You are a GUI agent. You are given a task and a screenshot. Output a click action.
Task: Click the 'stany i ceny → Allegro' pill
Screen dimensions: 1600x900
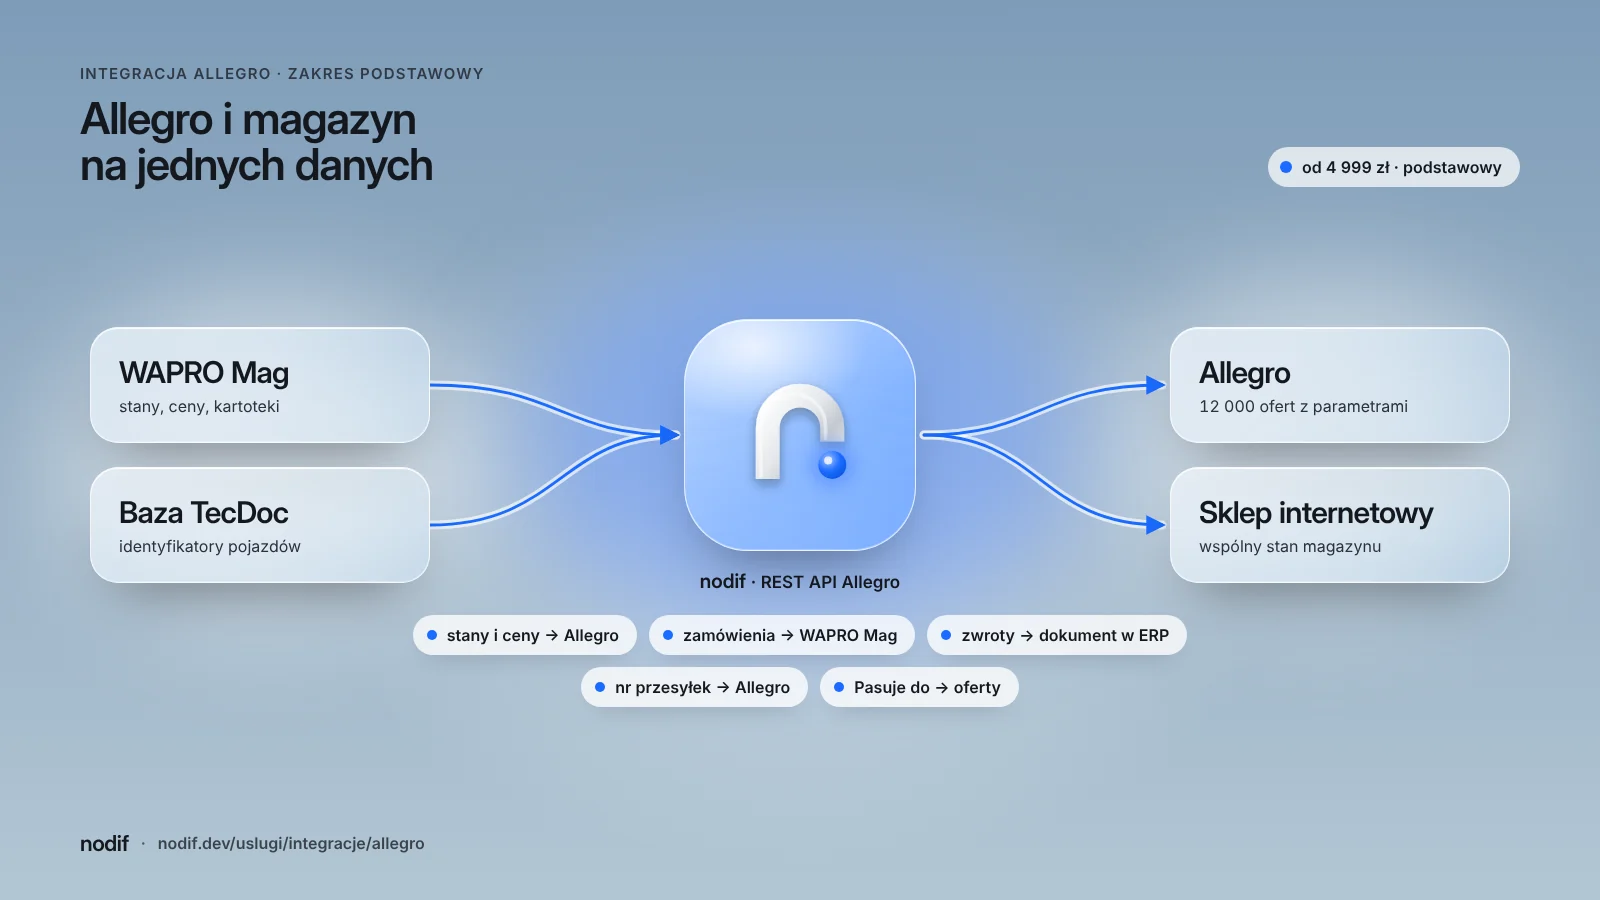(525, 635)
